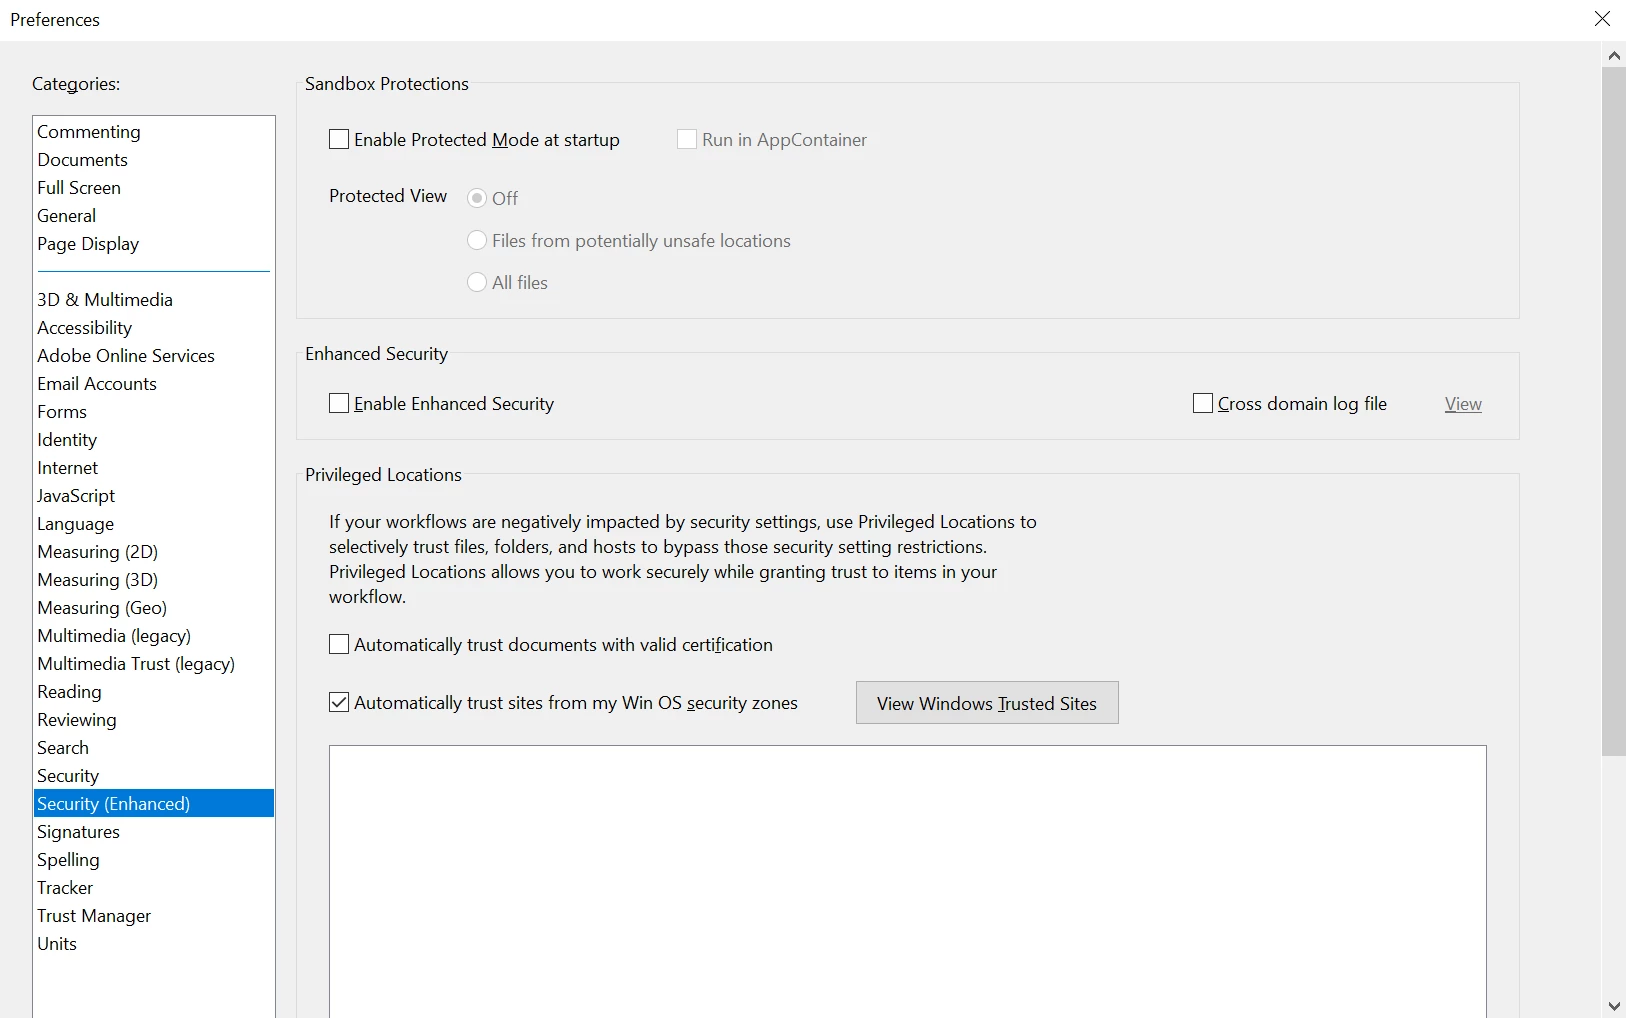Open 3D & Multimedia category
The height and width of the screenshot is (1018, 1626).
click(x=154, y=300)
